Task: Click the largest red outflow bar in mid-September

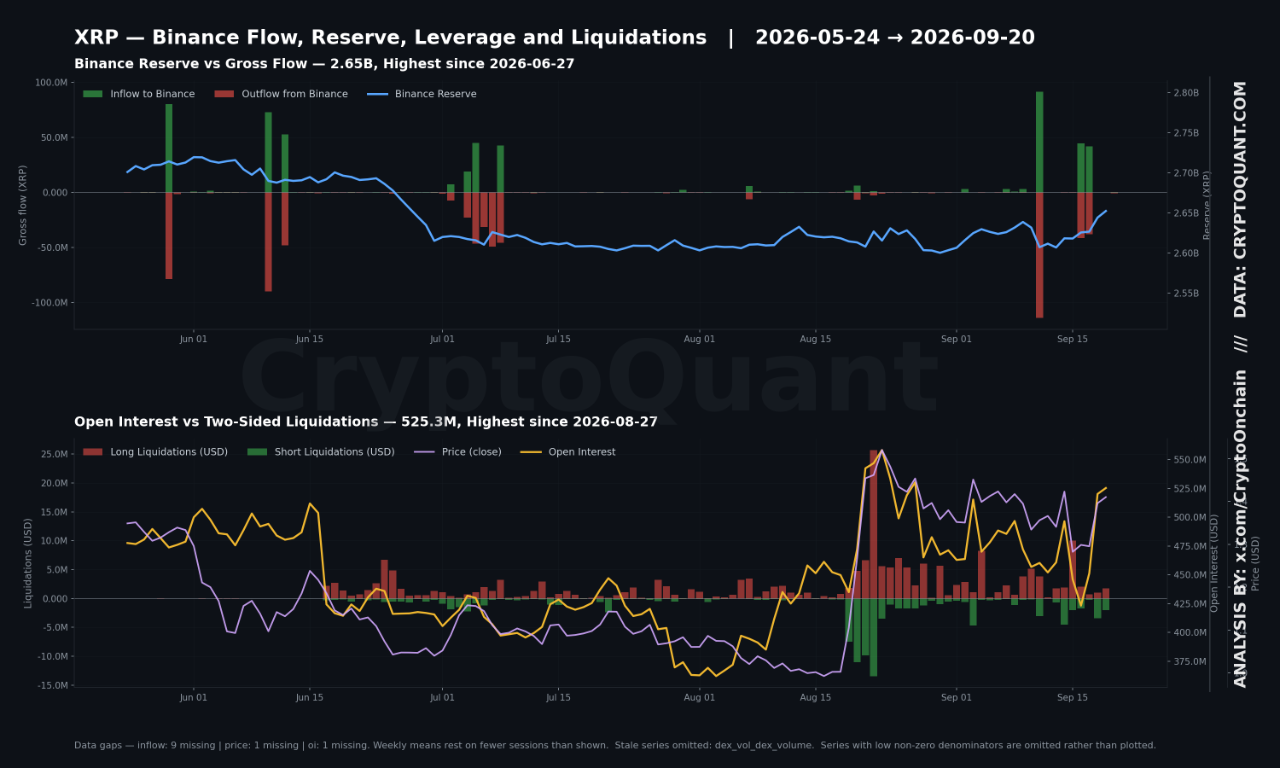Action: (x=1040, y=255)
